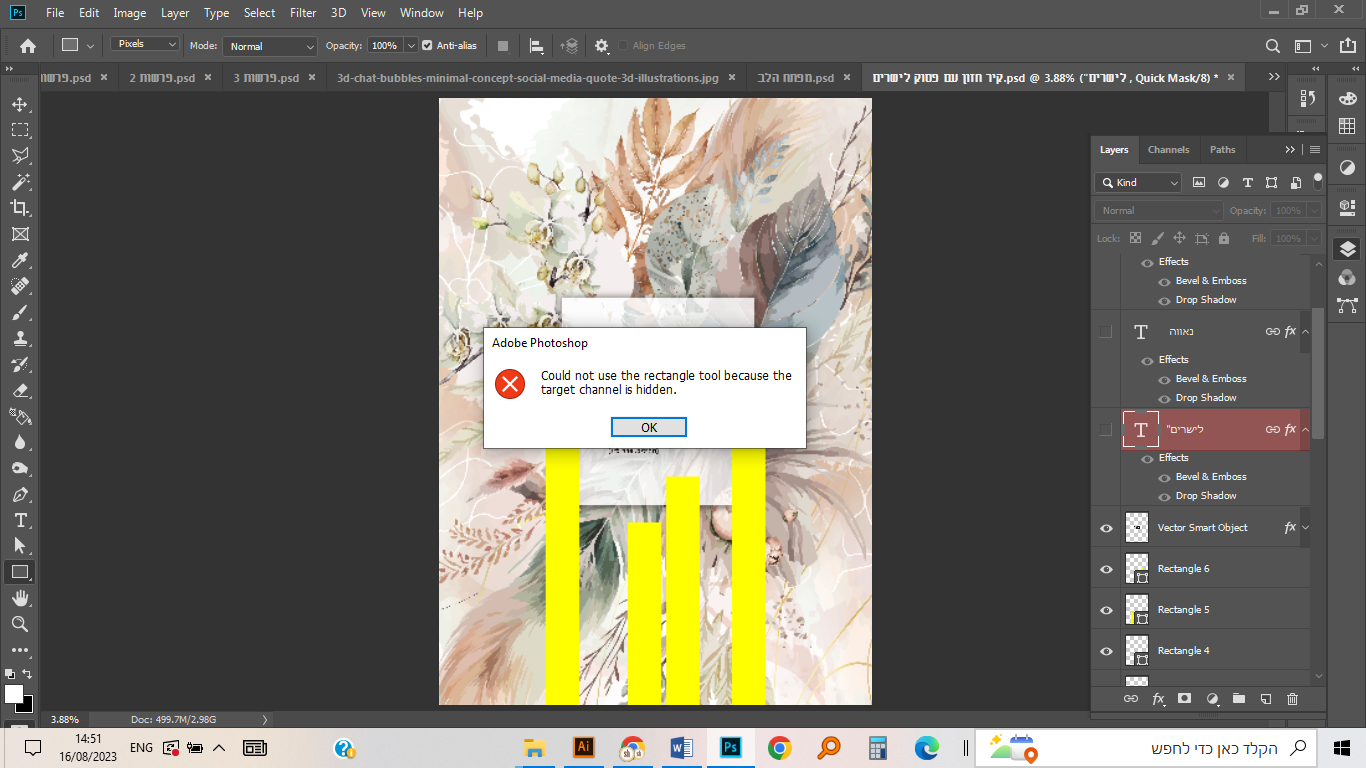Open the Edit Toolbar three-dots menu

click(x=19, y=650)
